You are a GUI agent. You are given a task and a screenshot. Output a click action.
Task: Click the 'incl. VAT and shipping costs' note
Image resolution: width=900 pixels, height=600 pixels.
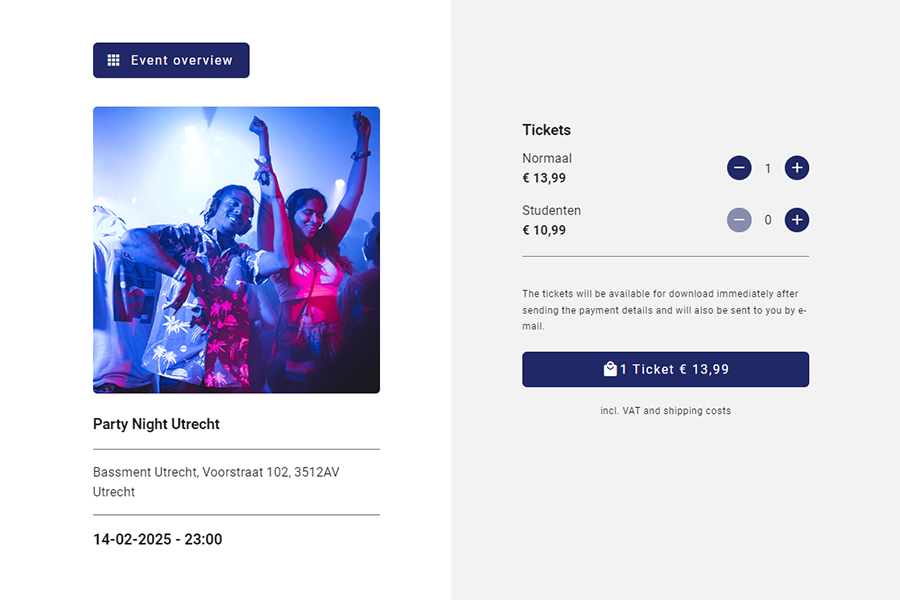tap(666, 411)
